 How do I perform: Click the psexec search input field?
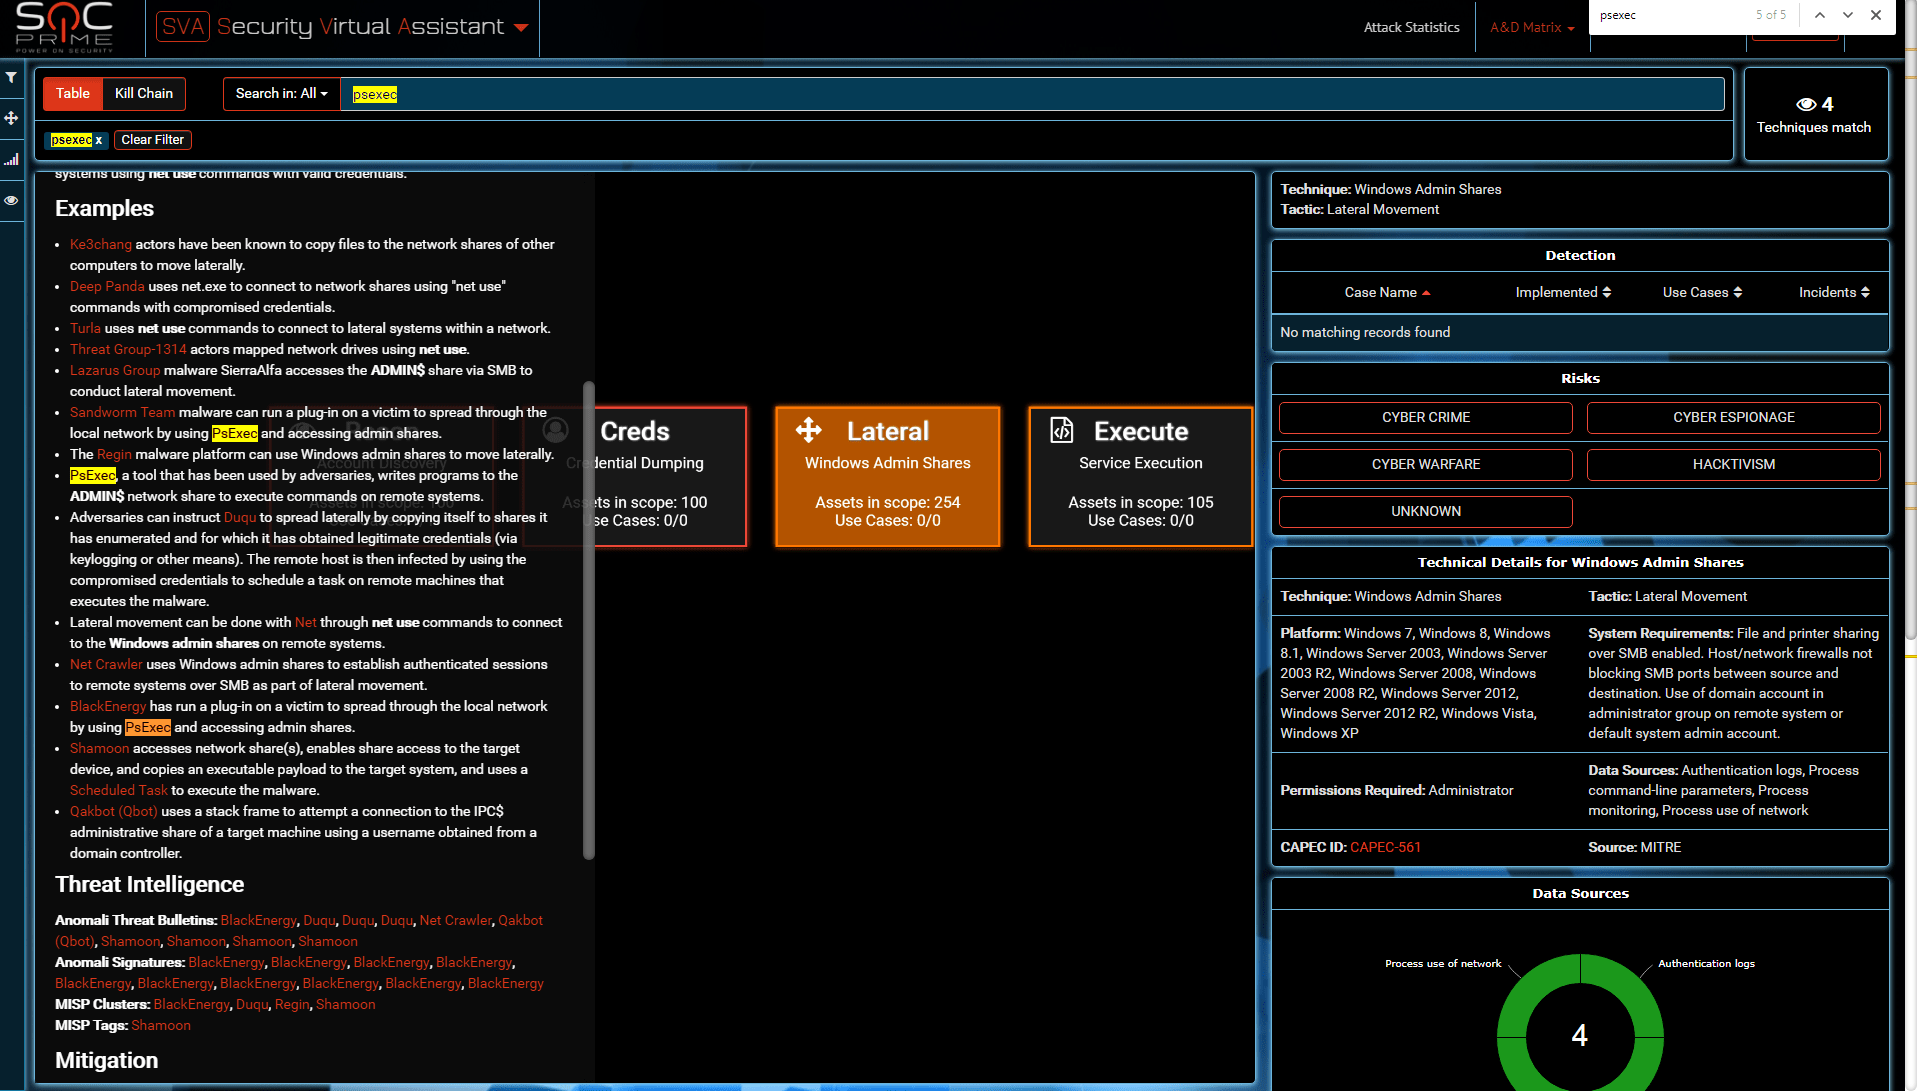(x=1030, y=94)
